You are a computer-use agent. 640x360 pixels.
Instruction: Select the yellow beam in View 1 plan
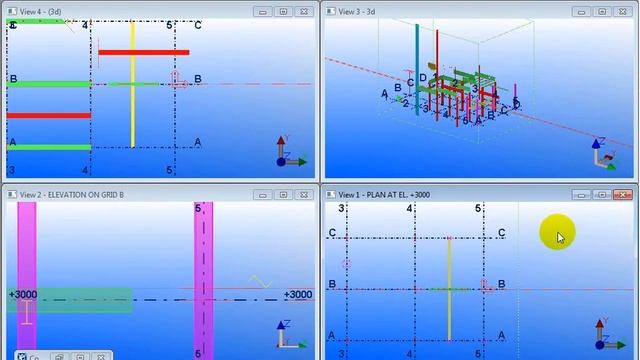pos(449,289)
